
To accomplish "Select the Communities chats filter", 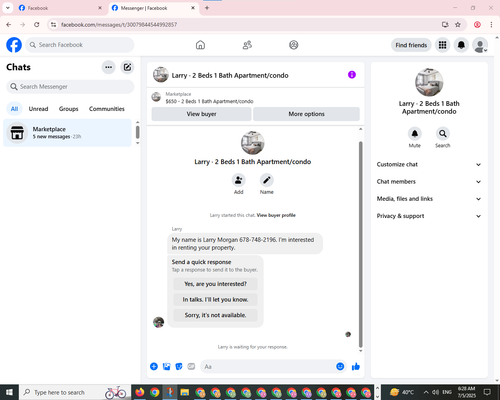I will [107, 109].
